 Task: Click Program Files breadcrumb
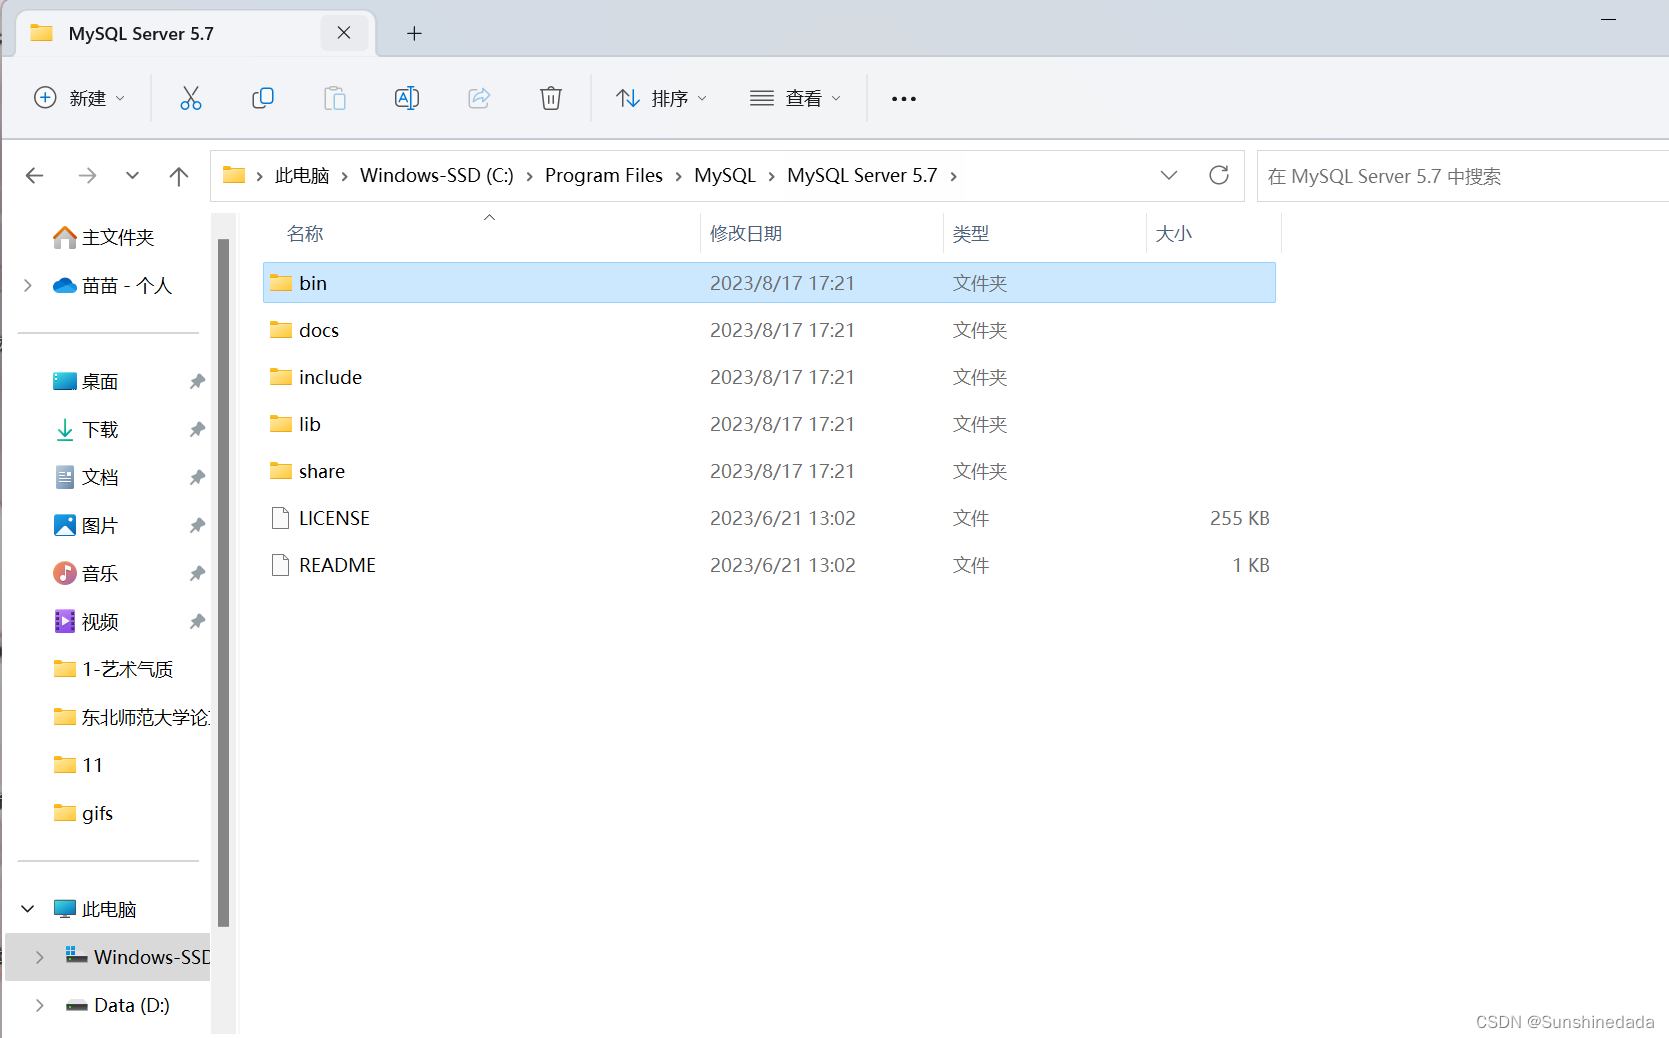(x=604, y=175)
